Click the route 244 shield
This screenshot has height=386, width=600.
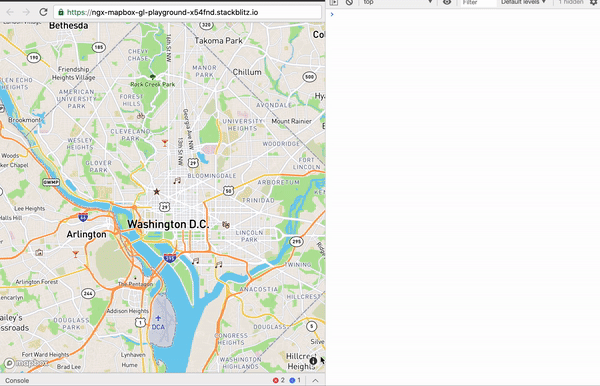[x=88, y=294]
